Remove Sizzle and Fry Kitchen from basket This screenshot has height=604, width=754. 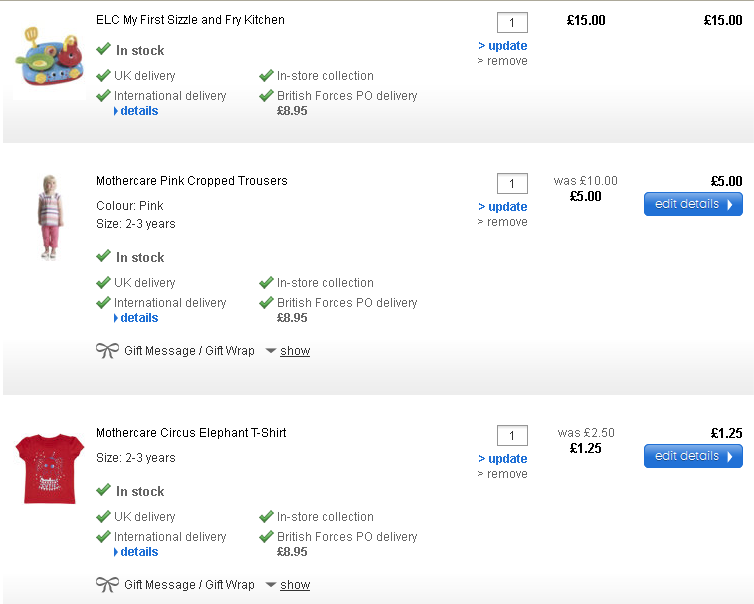[506, 61]
